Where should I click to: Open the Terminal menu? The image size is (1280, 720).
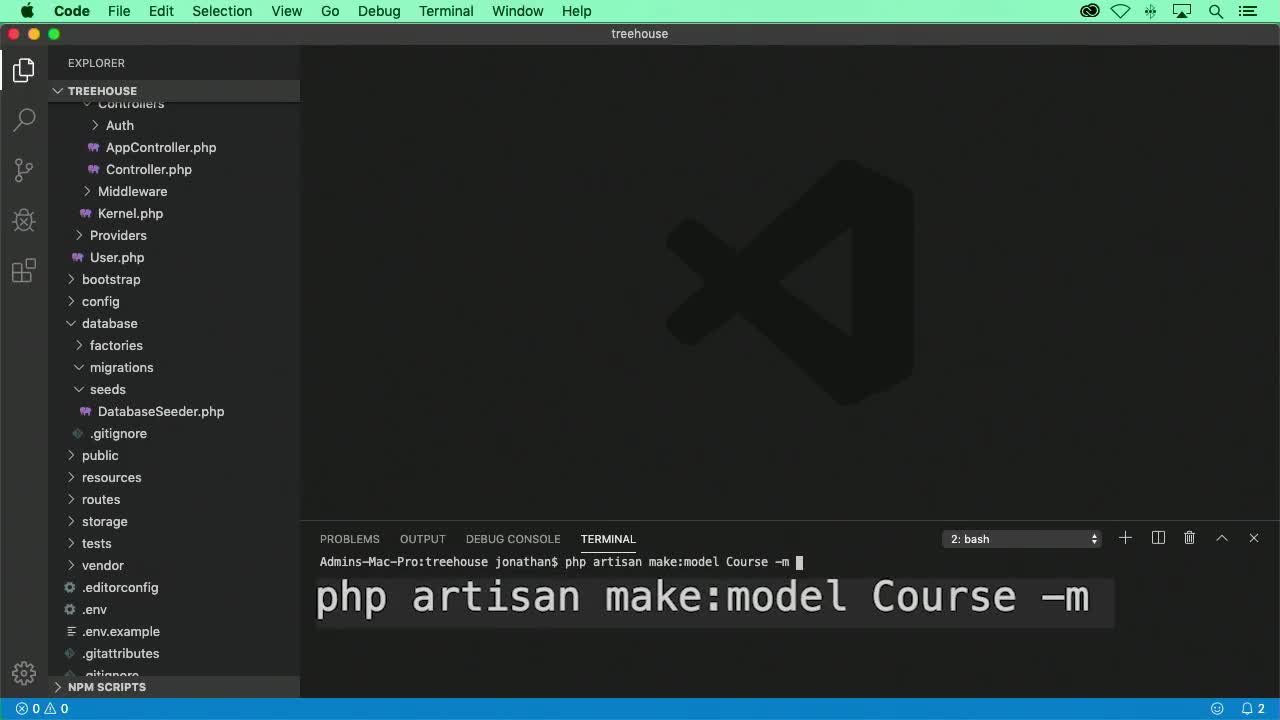pos(446,11)
